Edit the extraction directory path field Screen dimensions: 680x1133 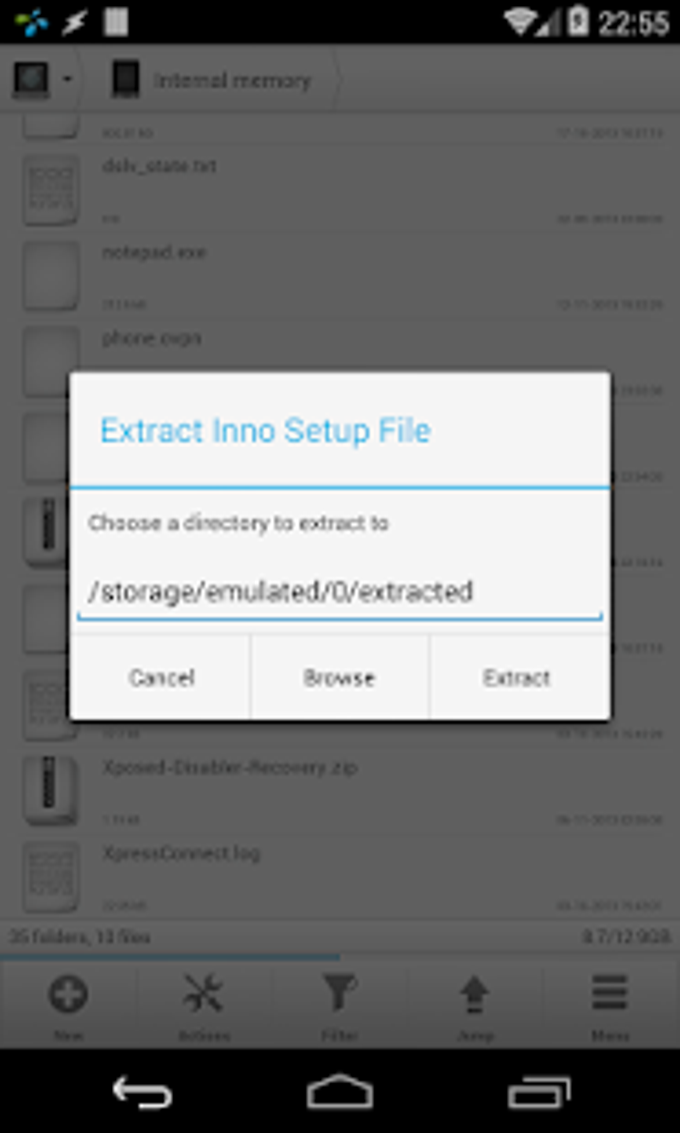pyautogui.click(x=340, y=592)
